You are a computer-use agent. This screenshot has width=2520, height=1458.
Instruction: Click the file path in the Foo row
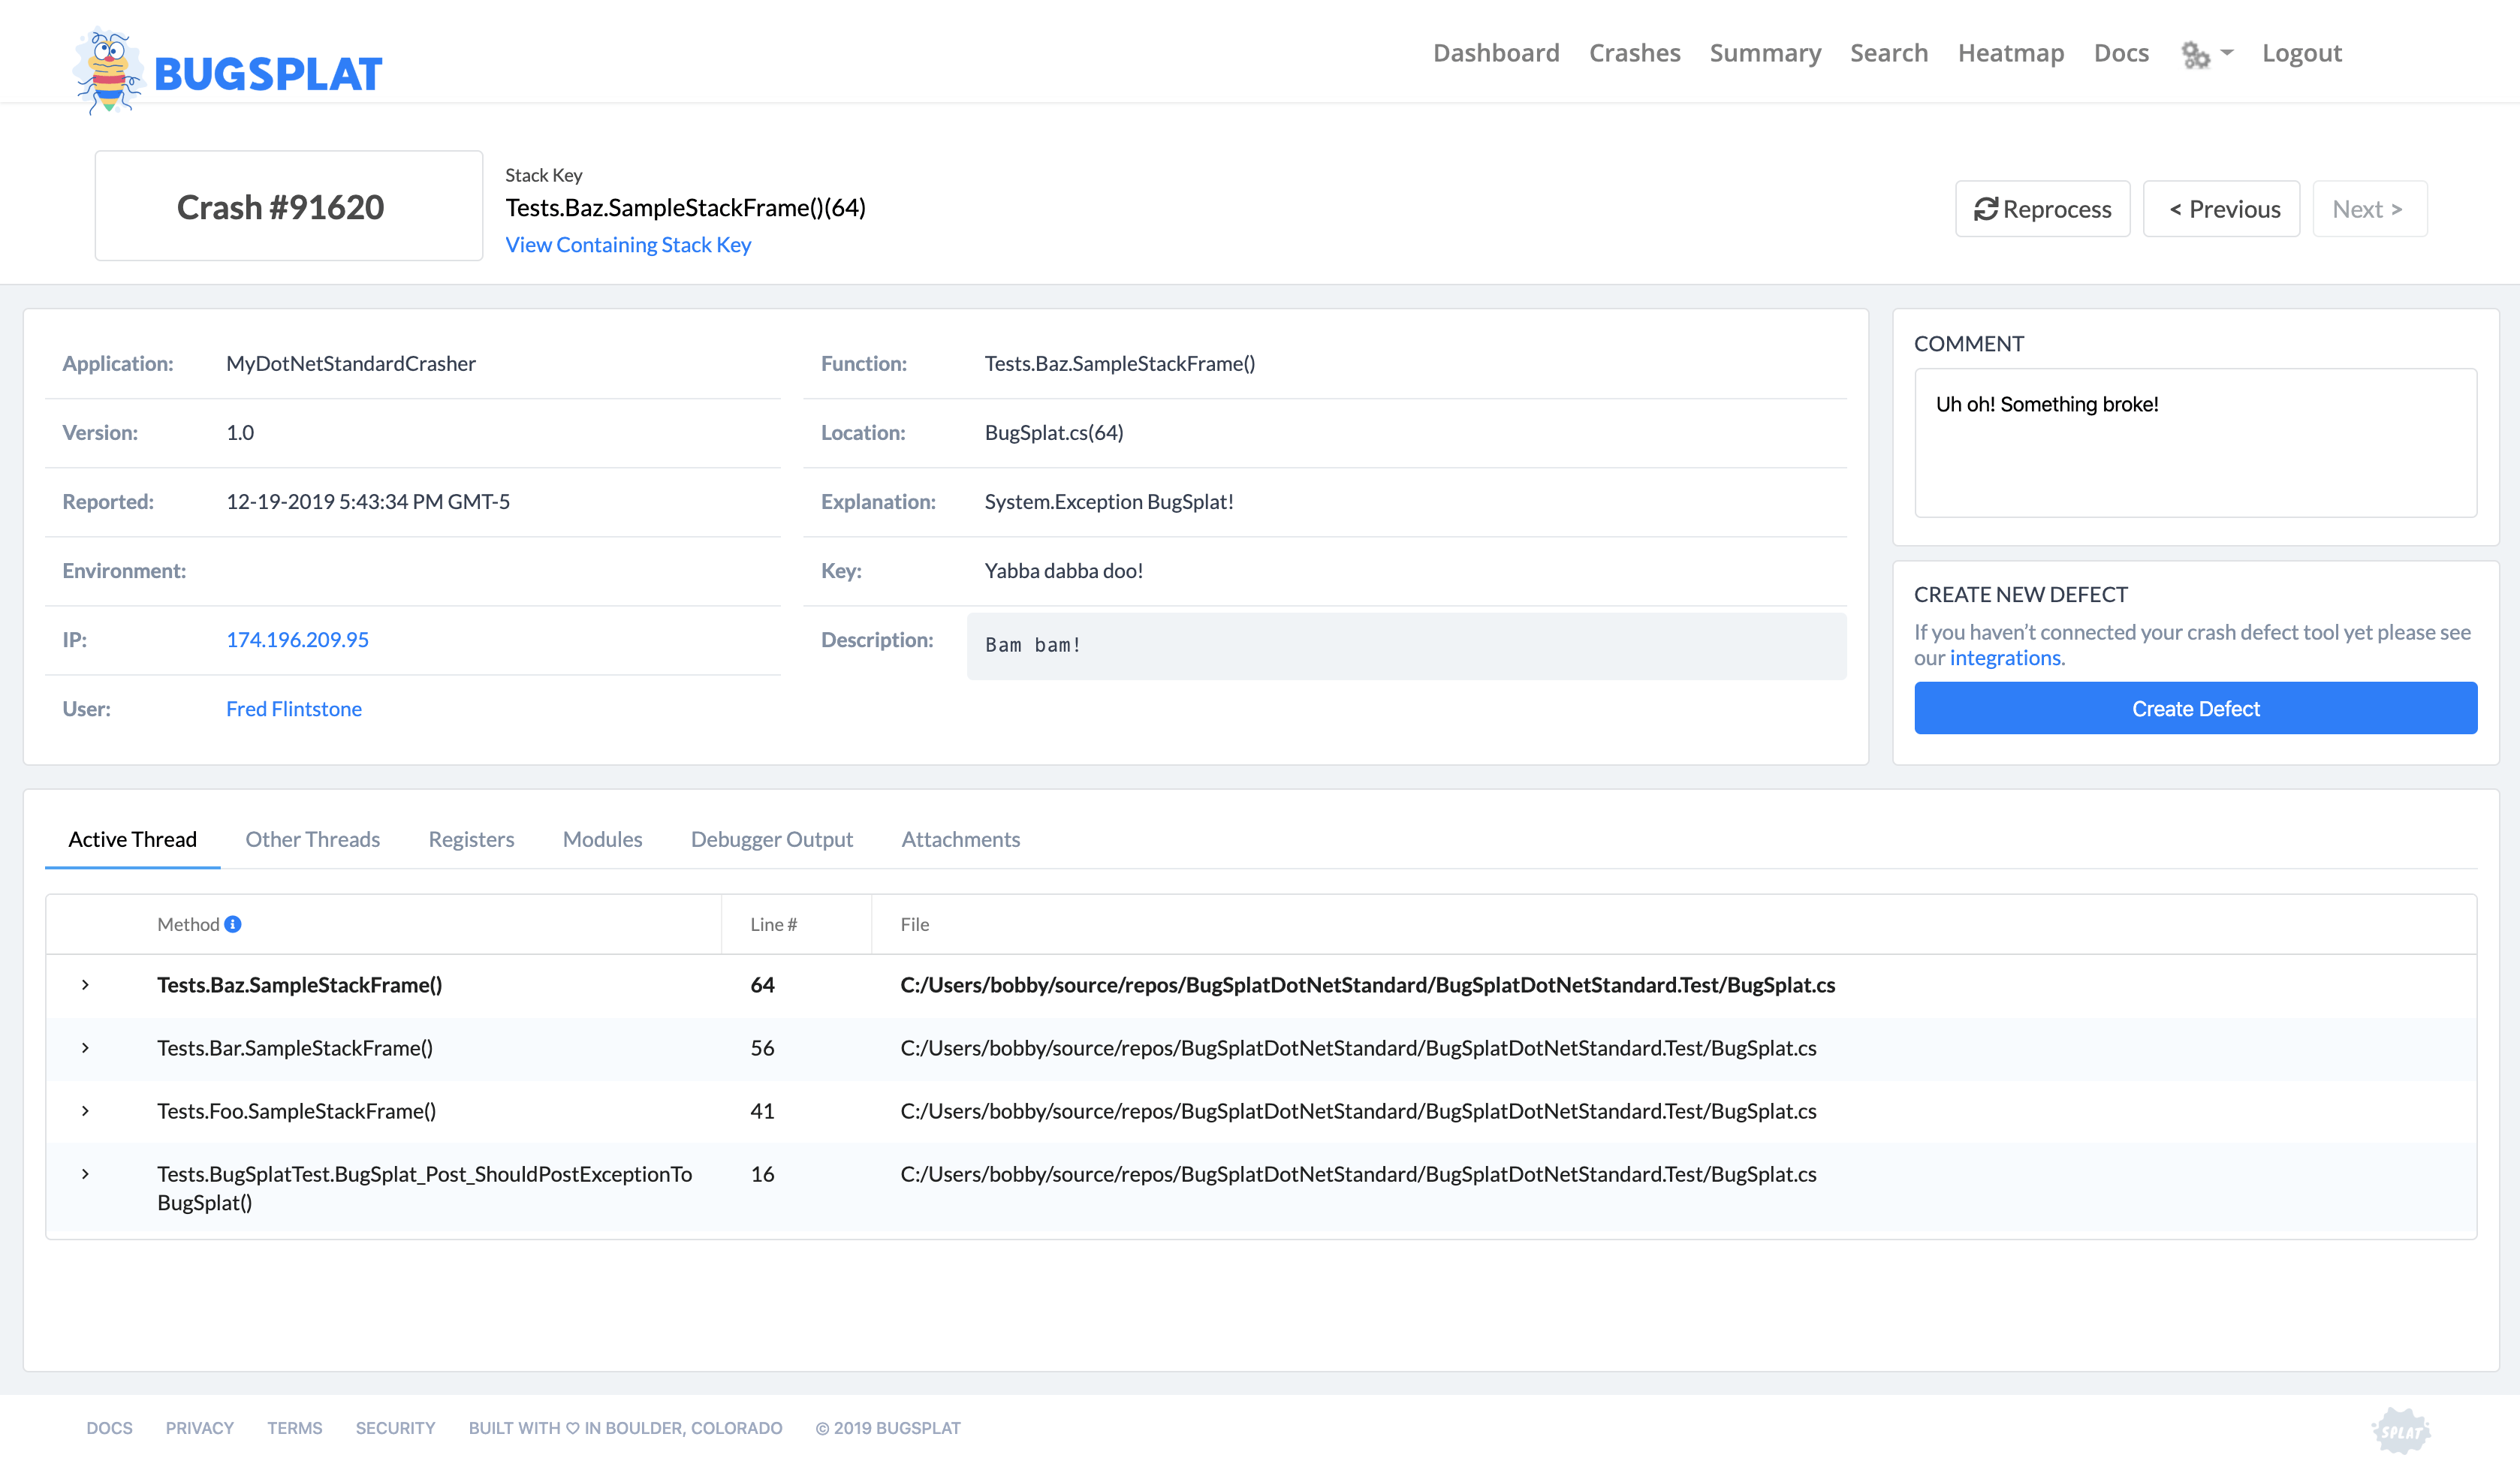point(1358,1111)
